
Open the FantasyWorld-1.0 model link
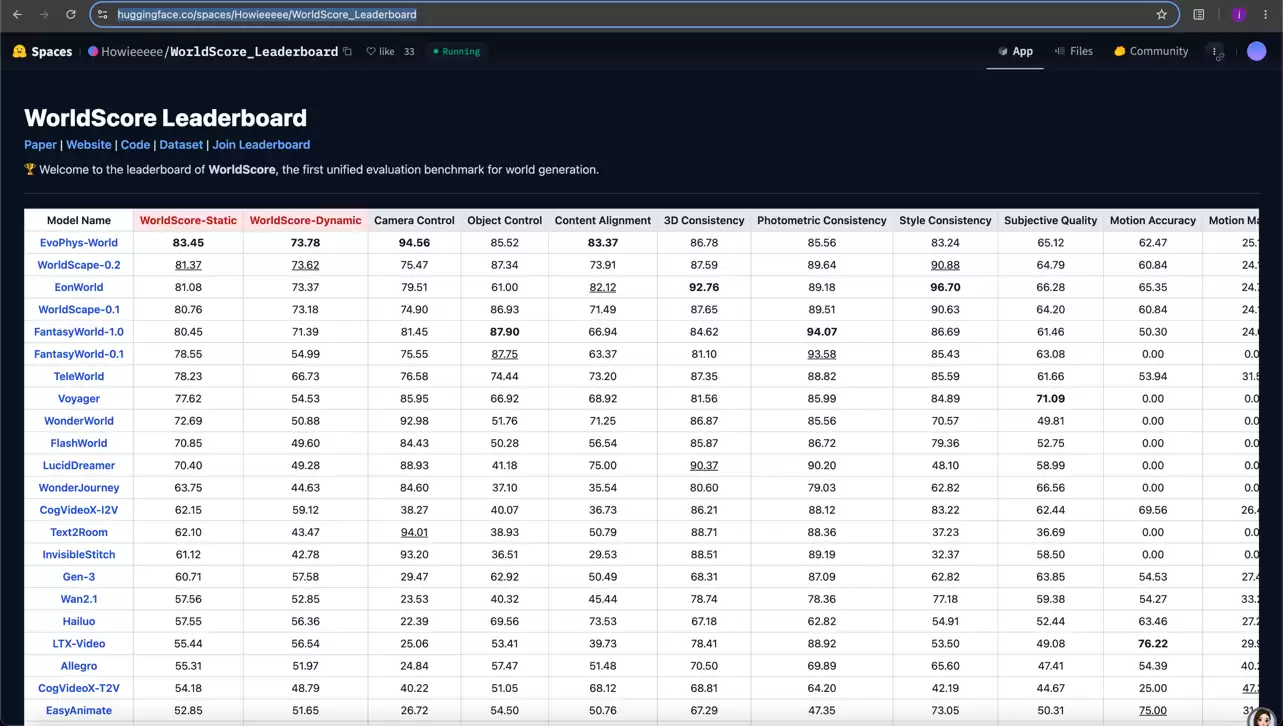(x=79, y=332)
